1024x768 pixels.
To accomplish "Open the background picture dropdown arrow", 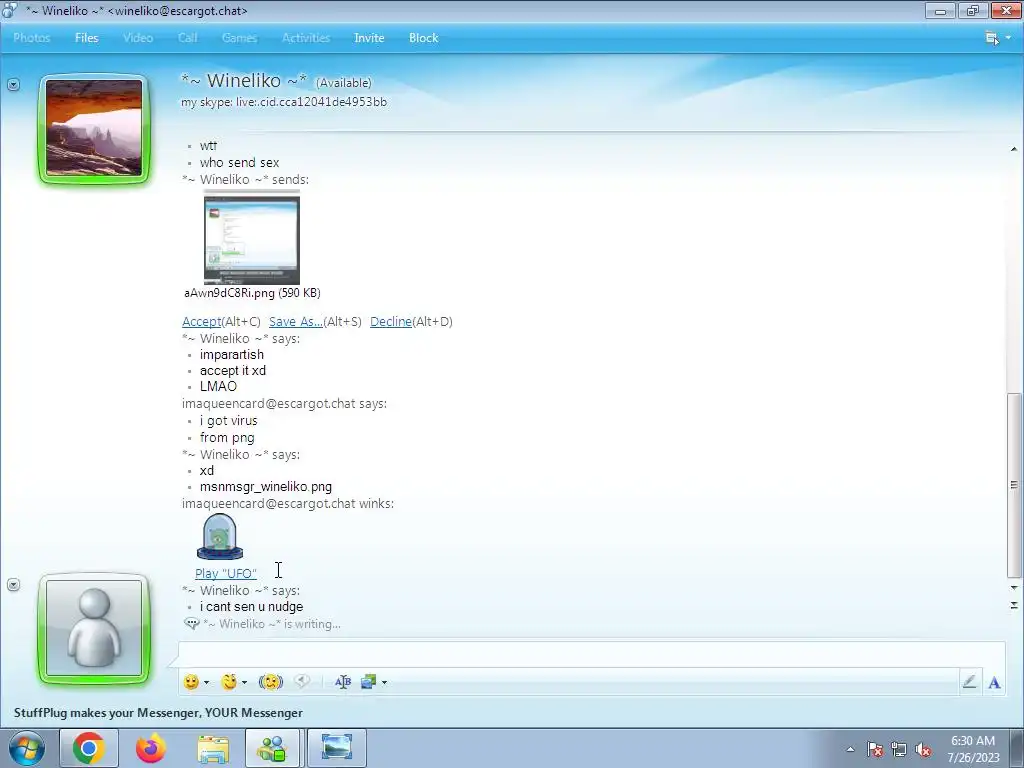I will (x=384, y=682).
